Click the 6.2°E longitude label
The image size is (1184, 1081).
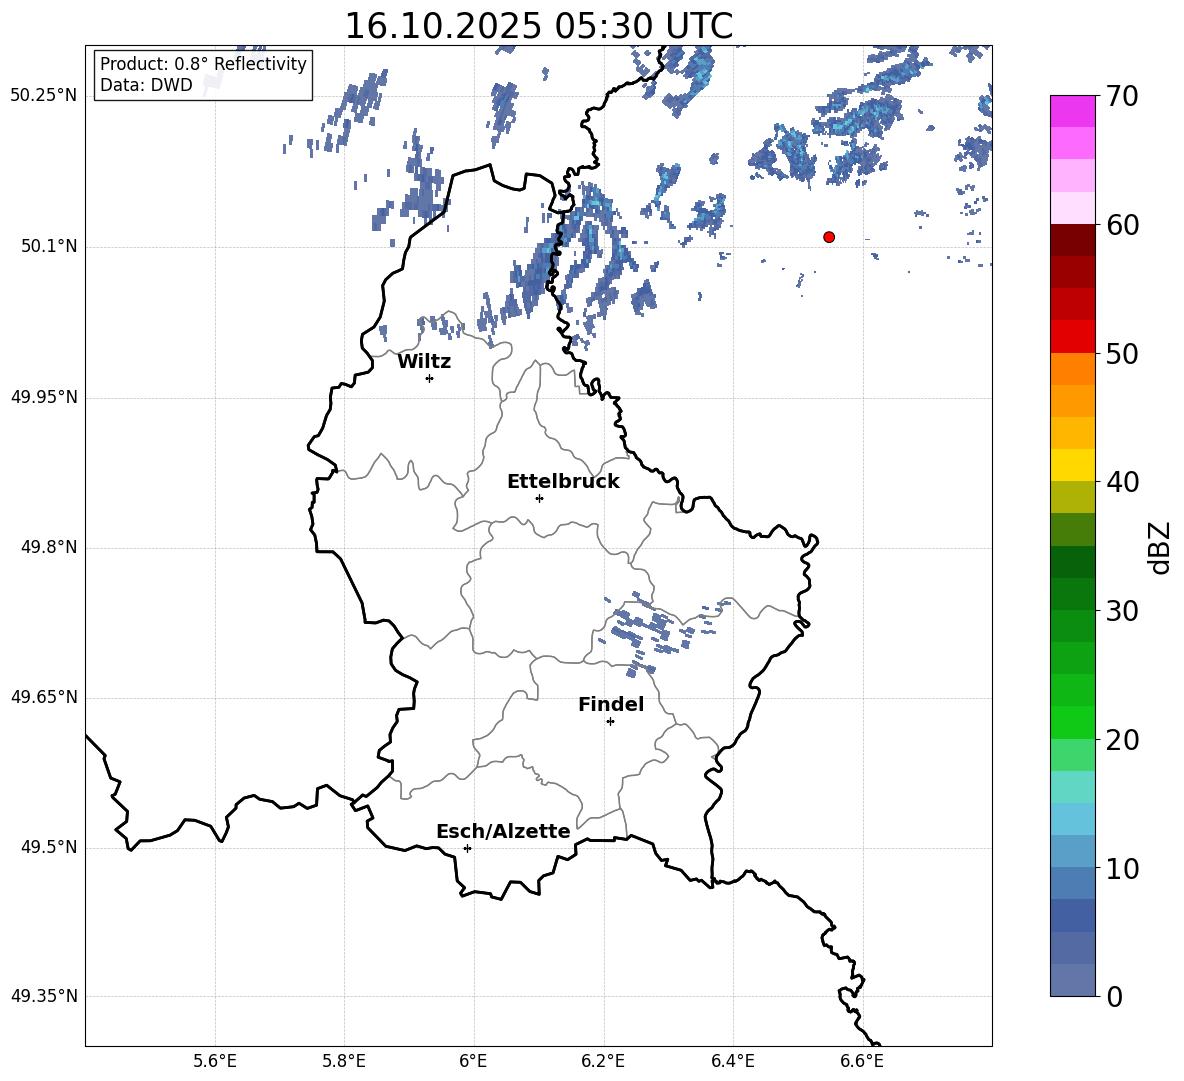point(603,1061)
